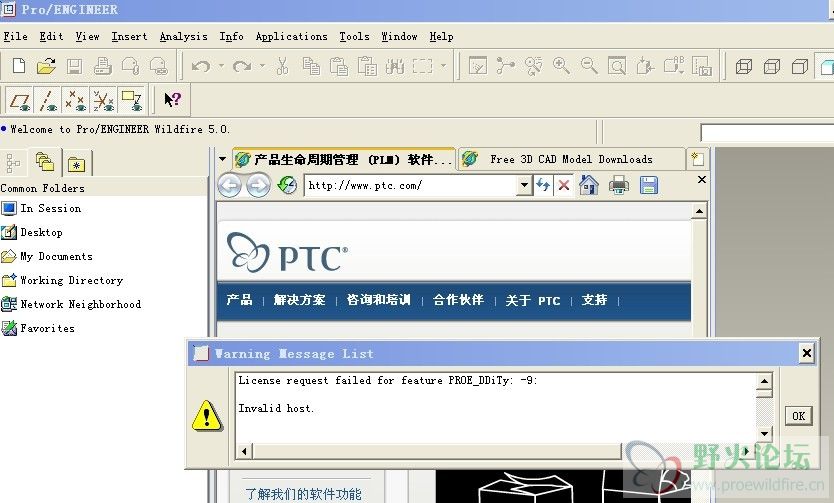Image resolution: width=834 pixels, height=503 pixels.
Task: Switch to Free 3D CAD Model Downloads tab
Action: point(571,159)
